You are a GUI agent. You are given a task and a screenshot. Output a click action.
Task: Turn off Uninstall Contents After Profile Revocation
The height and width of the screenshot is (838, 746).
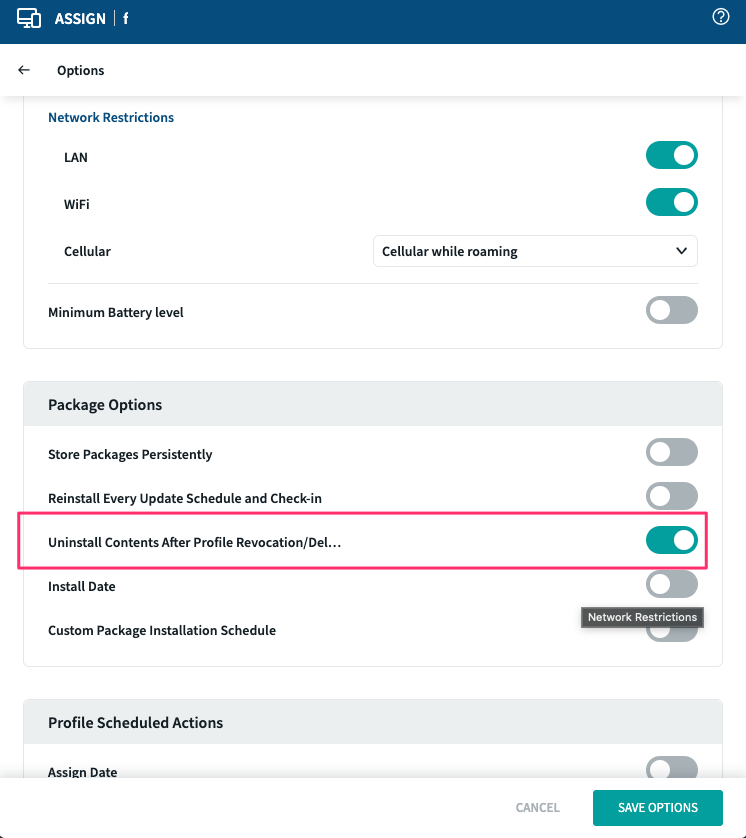(x=671, y=541)
